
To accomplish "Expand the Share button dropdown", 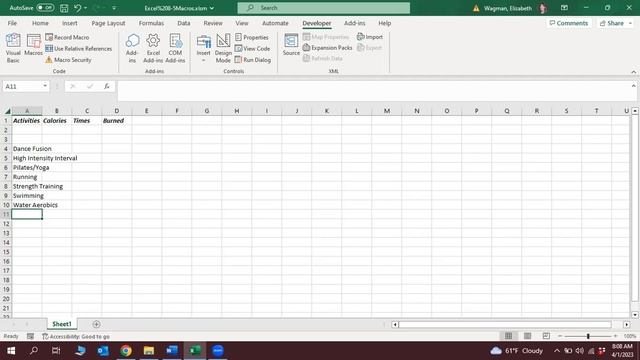I will 630,23.
